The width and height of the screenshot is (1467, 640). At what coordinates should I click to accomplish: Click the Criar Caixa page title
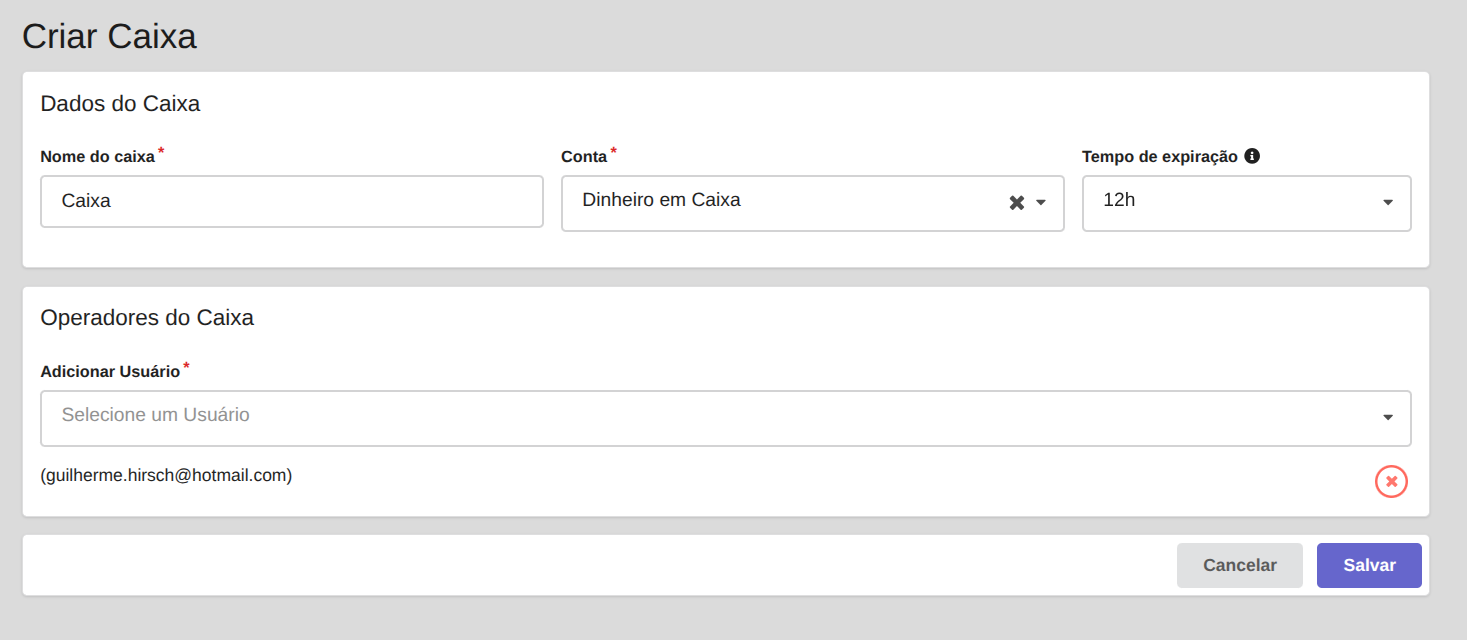[x=109, y=37]
